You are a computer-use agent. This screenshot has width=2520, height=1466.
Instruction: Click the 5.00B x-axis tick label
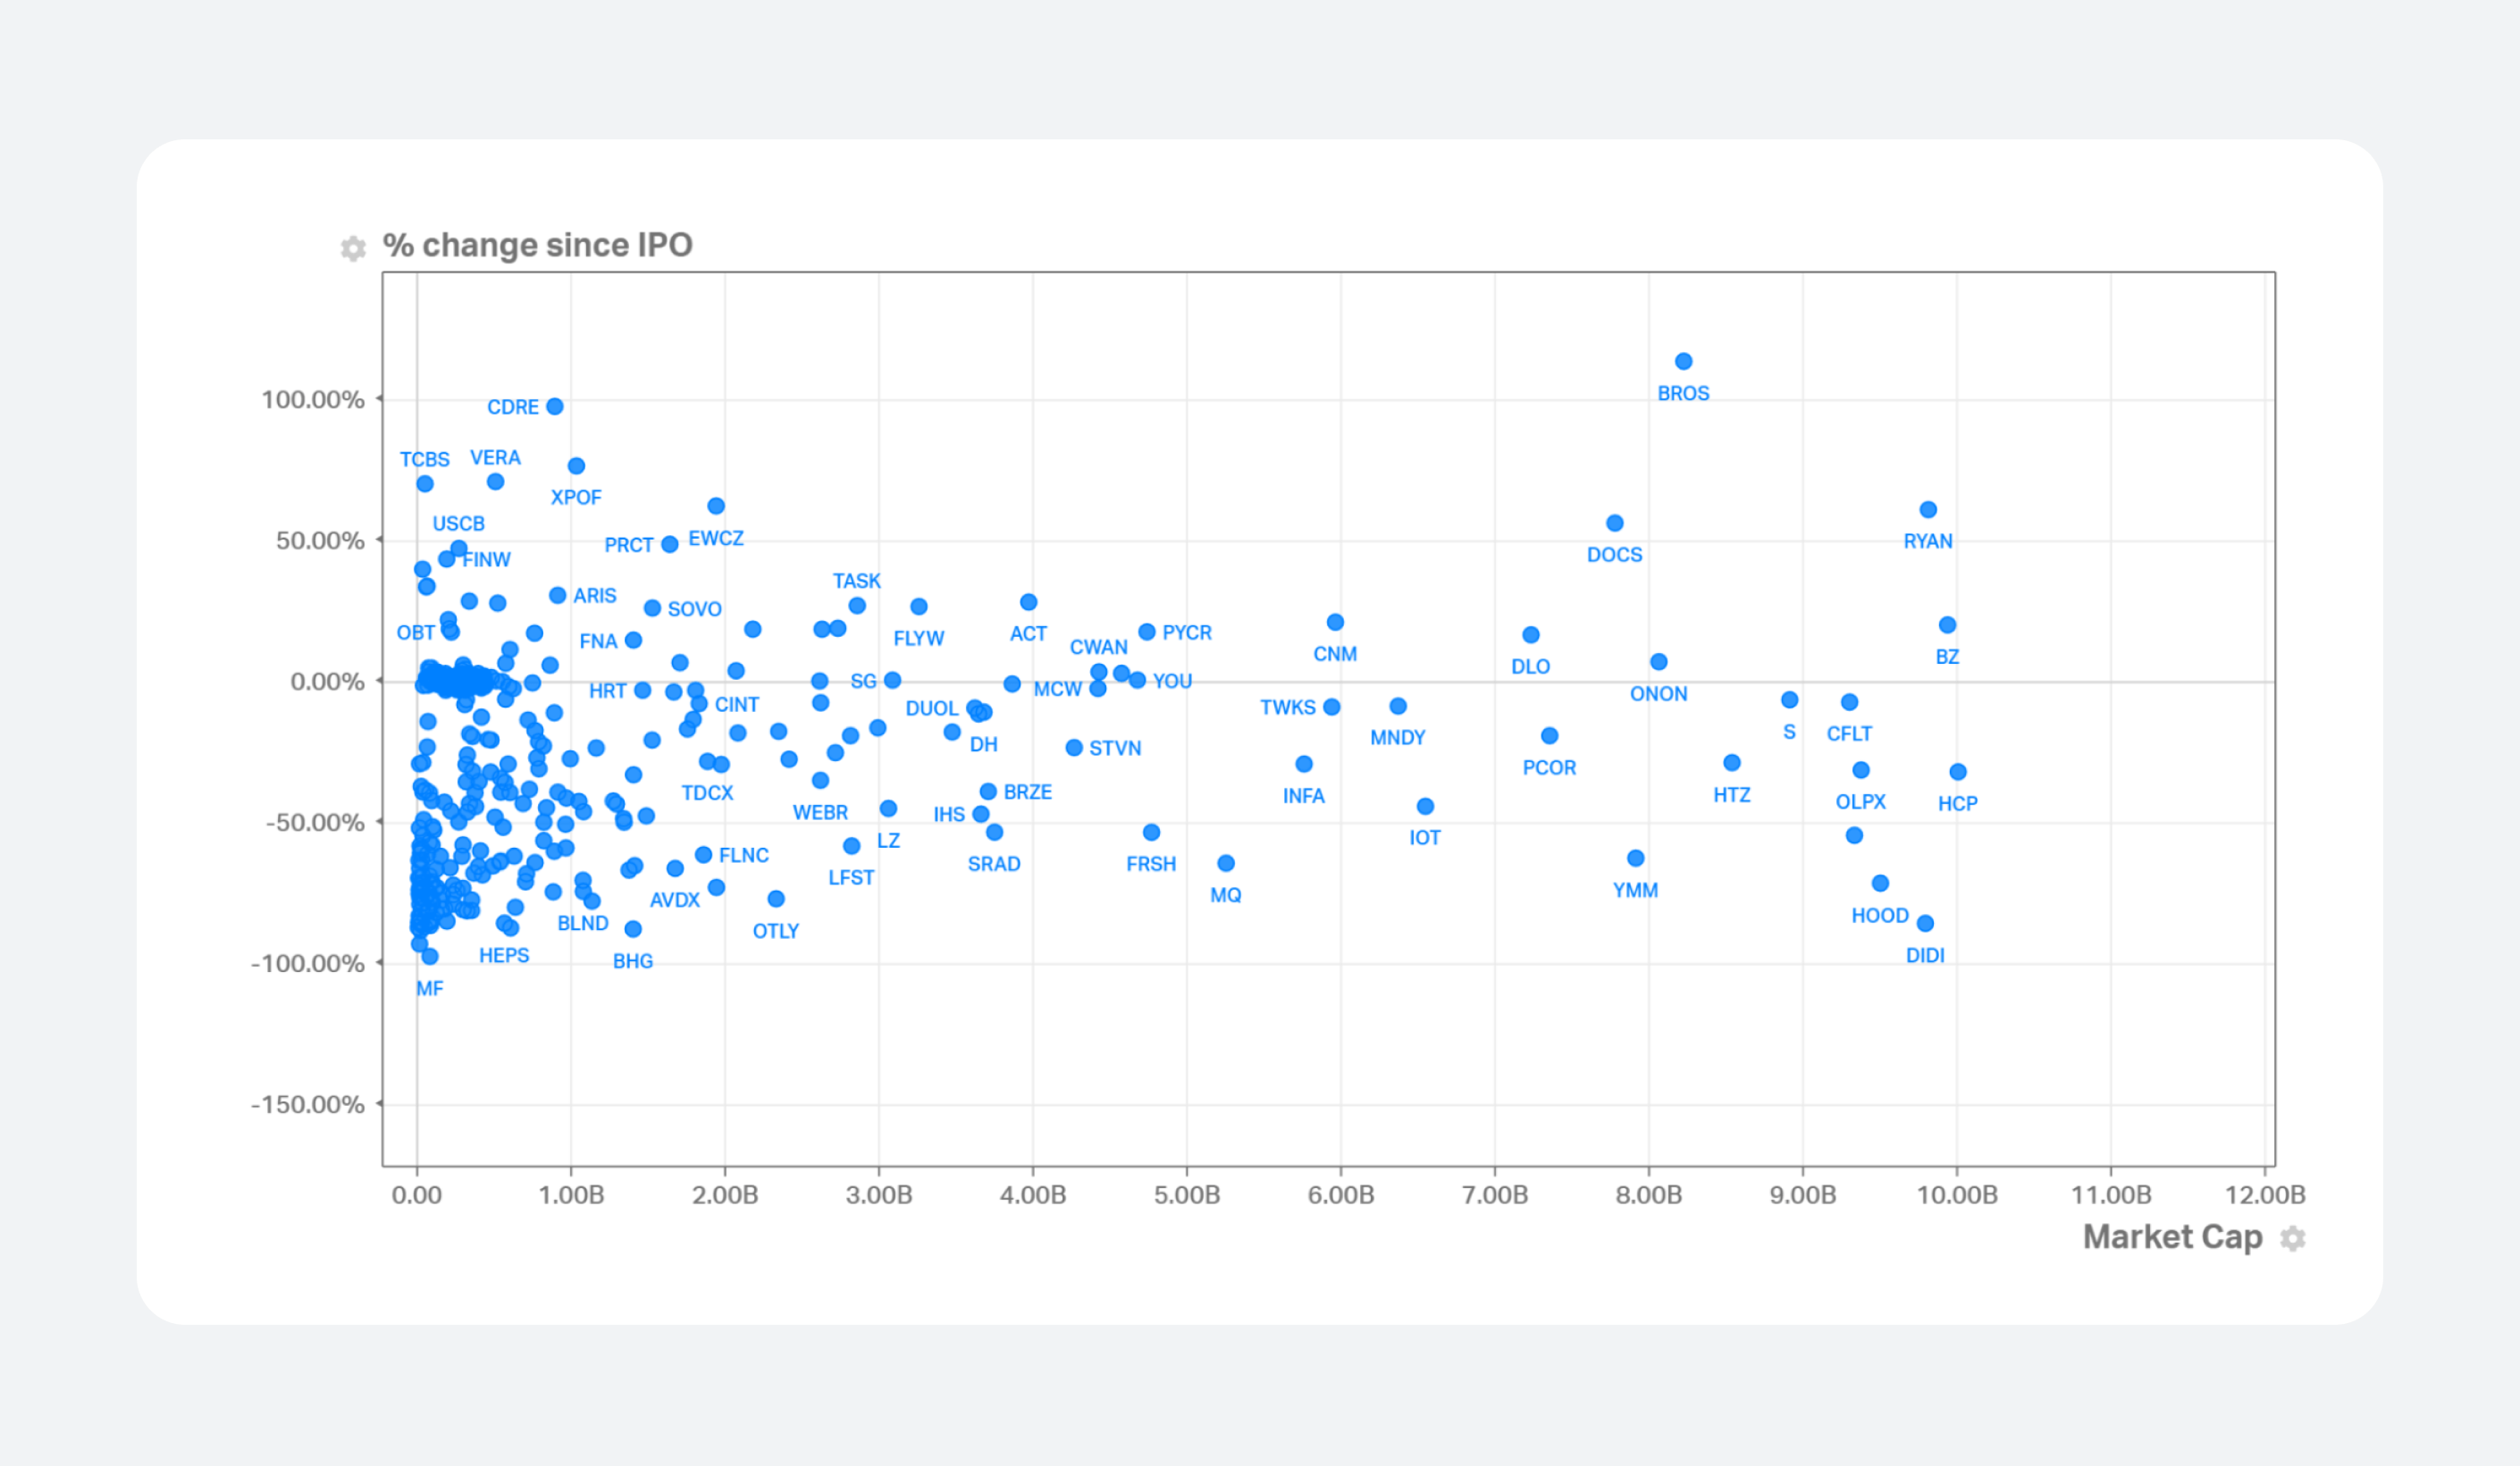(1186, 1194)
